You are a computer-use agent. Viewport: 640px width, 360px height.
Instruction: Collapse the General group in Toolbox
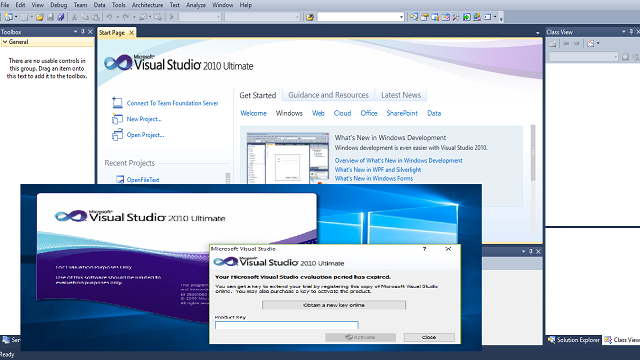coord(5,42)
